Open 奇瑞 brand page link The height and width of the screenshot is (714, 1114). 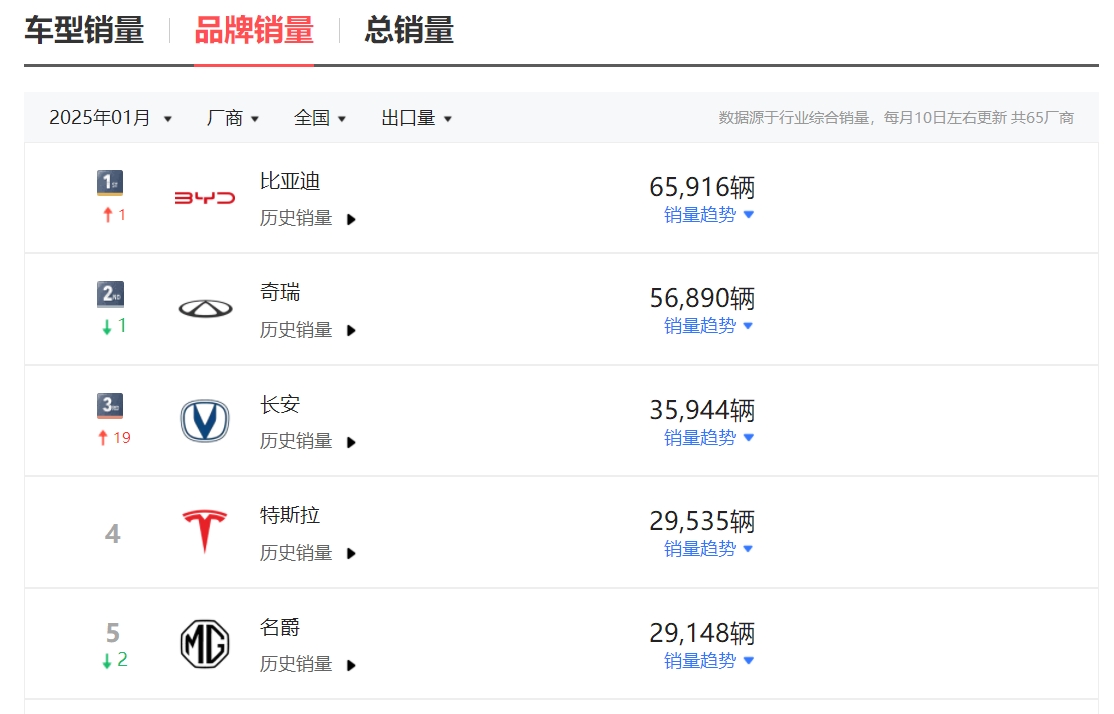pos(280,292)
